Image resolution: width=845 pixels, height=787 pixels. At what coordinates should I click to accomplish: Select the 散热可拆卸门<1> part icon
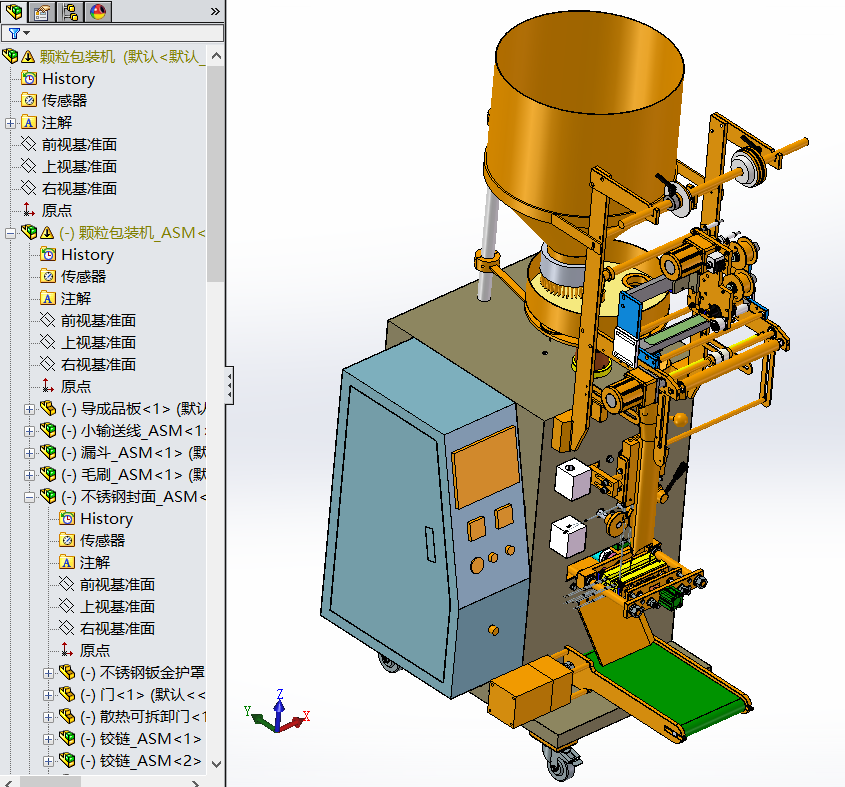point(67,716)
